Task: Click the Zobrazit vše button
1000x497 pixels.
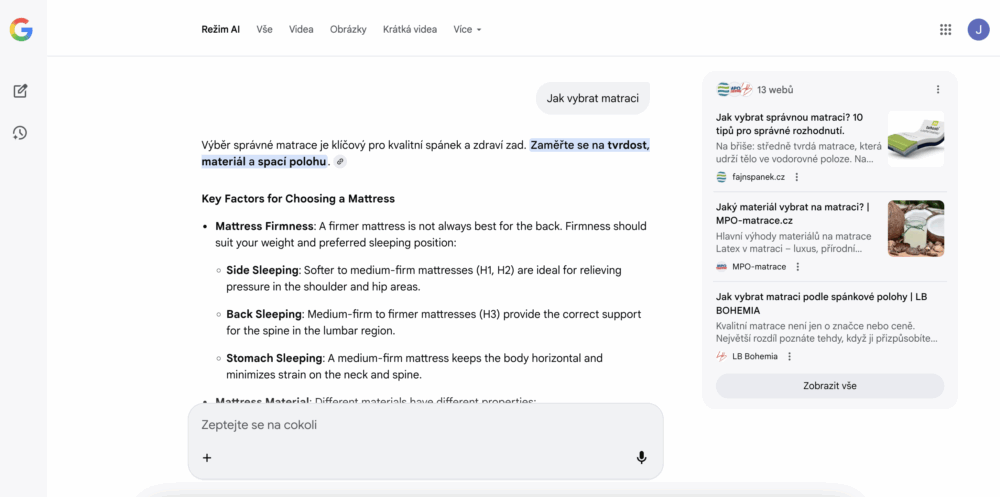Action: click(x=829, y=386)
